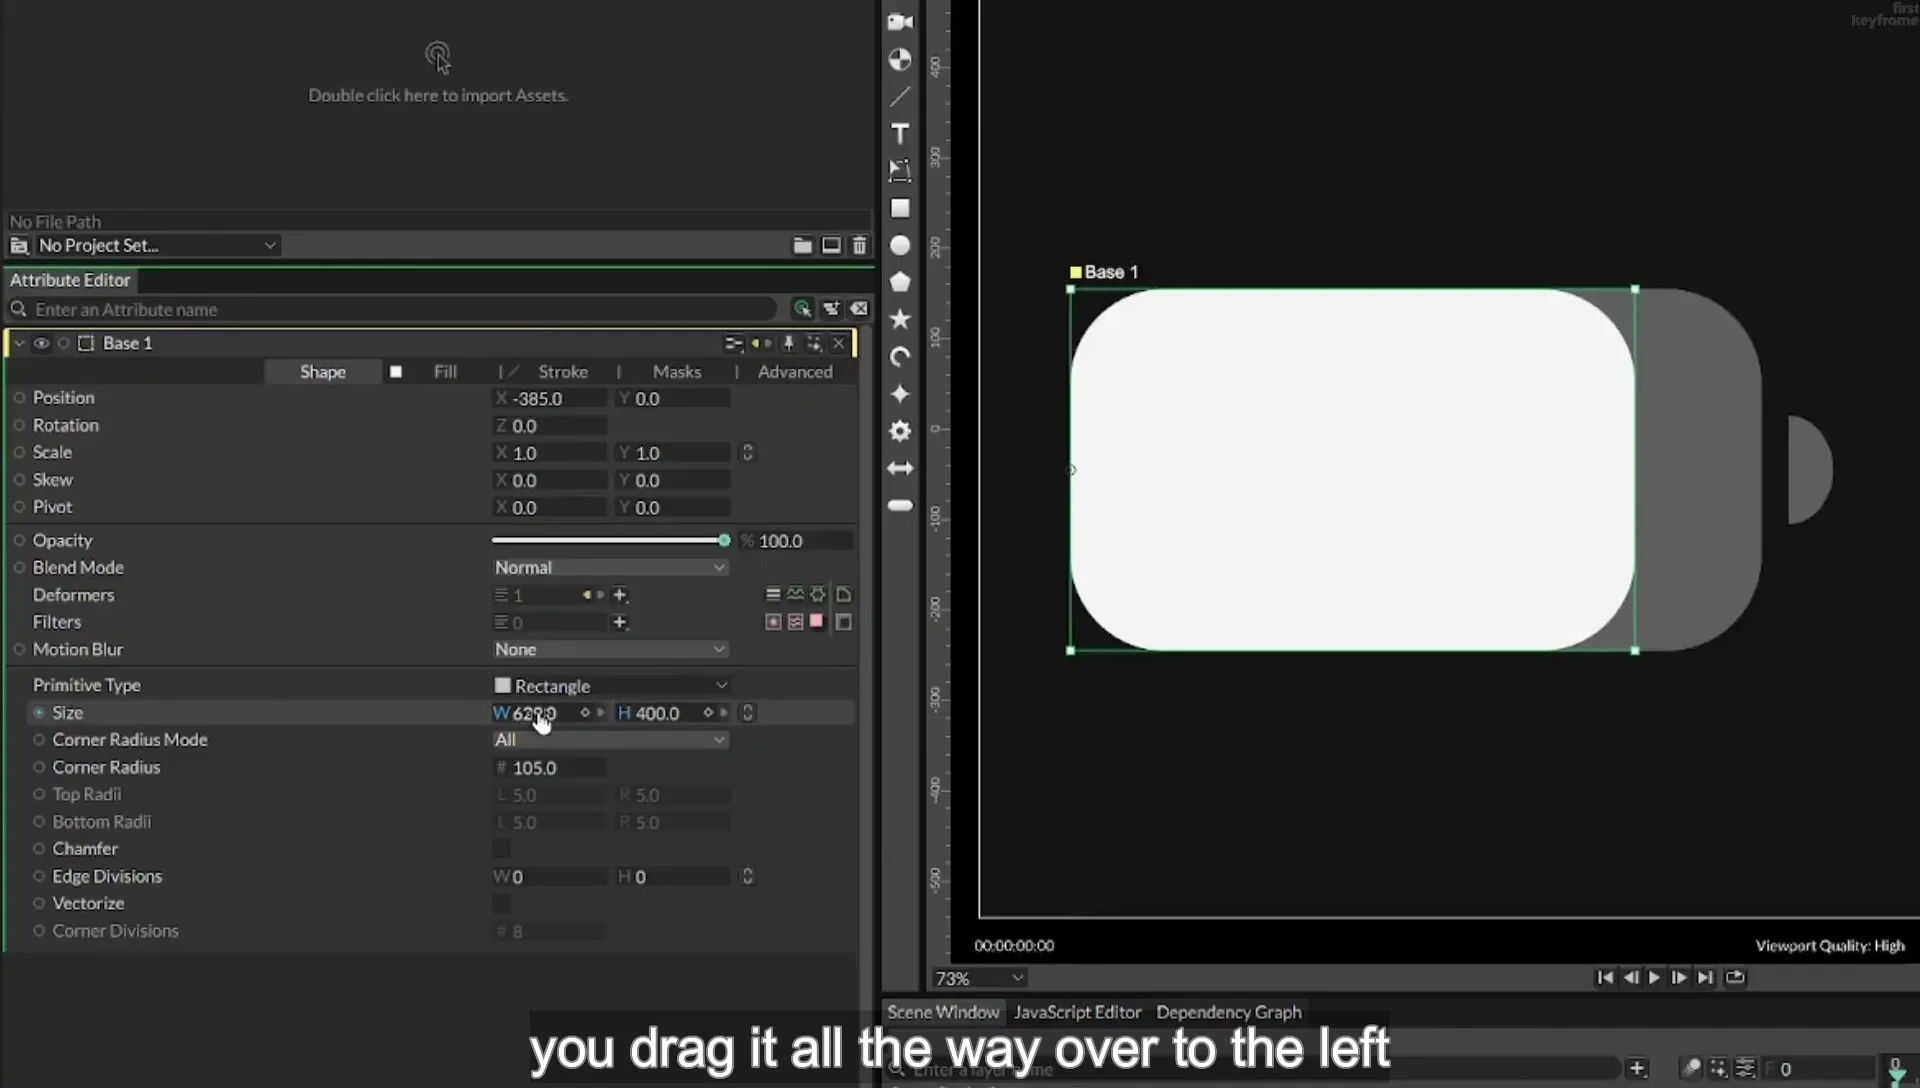Click the Opacity slider handle
Screen dimensions: 1920x1088
pyautogui.click(x=724, y=540)
